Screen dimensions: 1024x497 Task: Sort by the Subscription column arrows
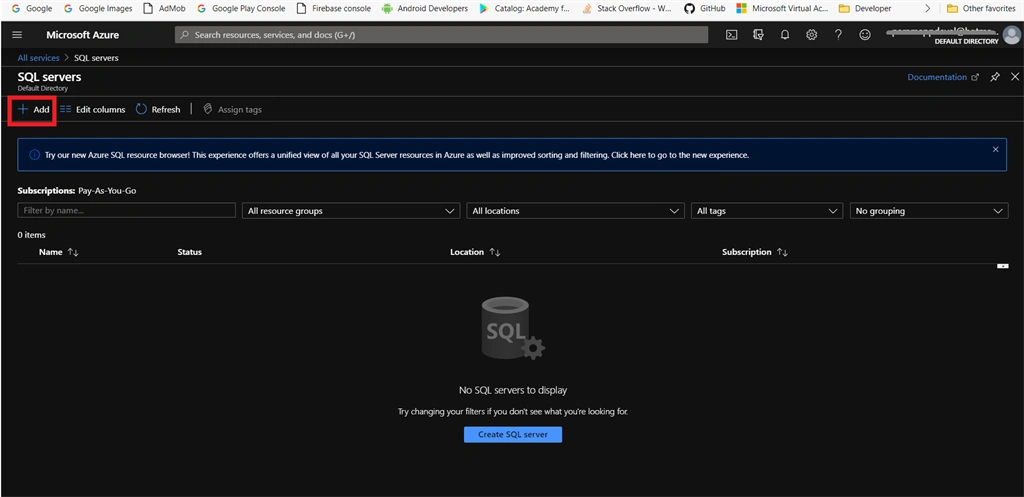pos(782,252)
